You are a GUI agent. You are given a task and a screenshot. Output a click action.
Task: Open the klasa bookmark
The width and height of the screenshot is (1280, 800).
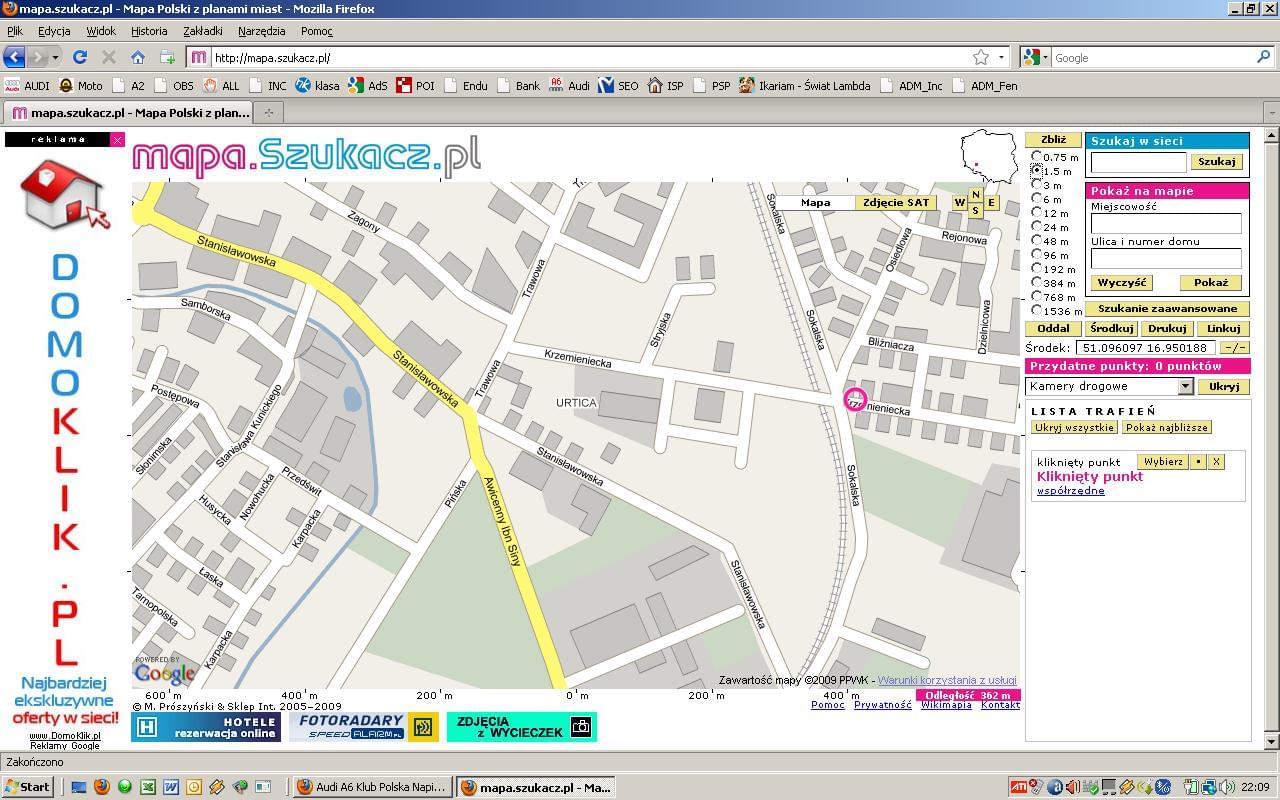point(317,86)
